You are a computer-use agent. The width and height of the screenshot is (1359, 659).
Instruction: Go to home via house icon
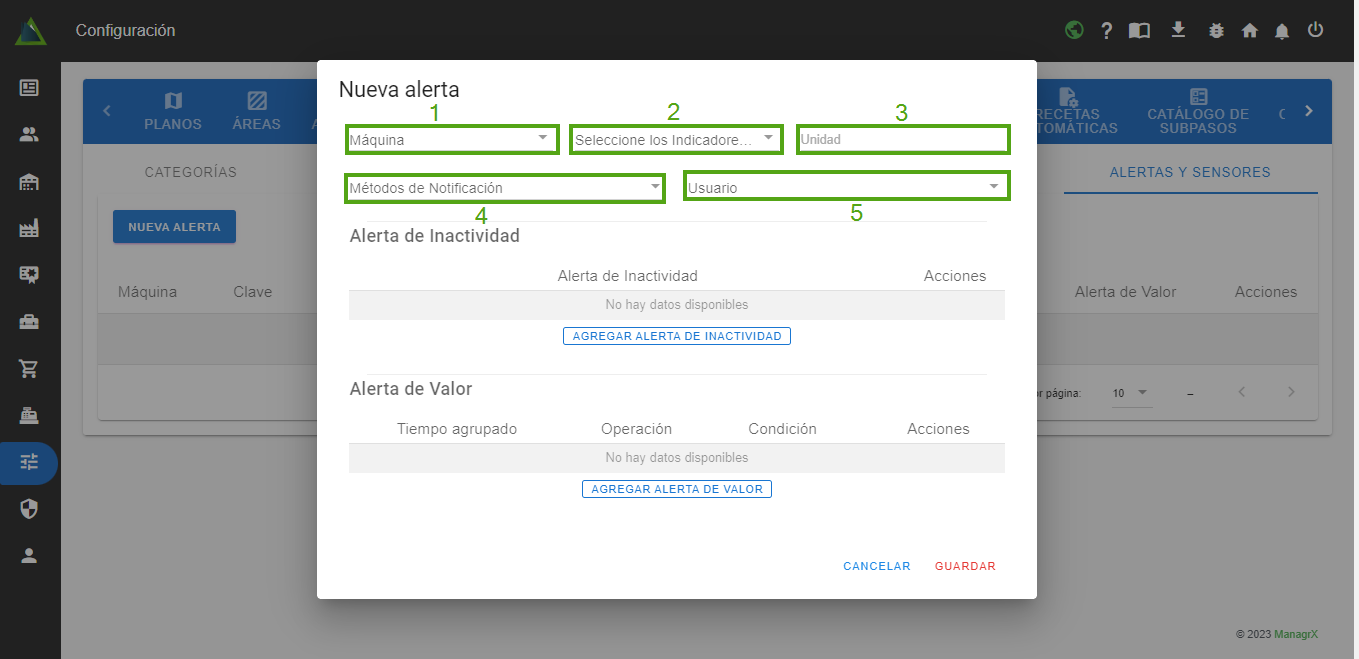click(x=1249, y=31)
